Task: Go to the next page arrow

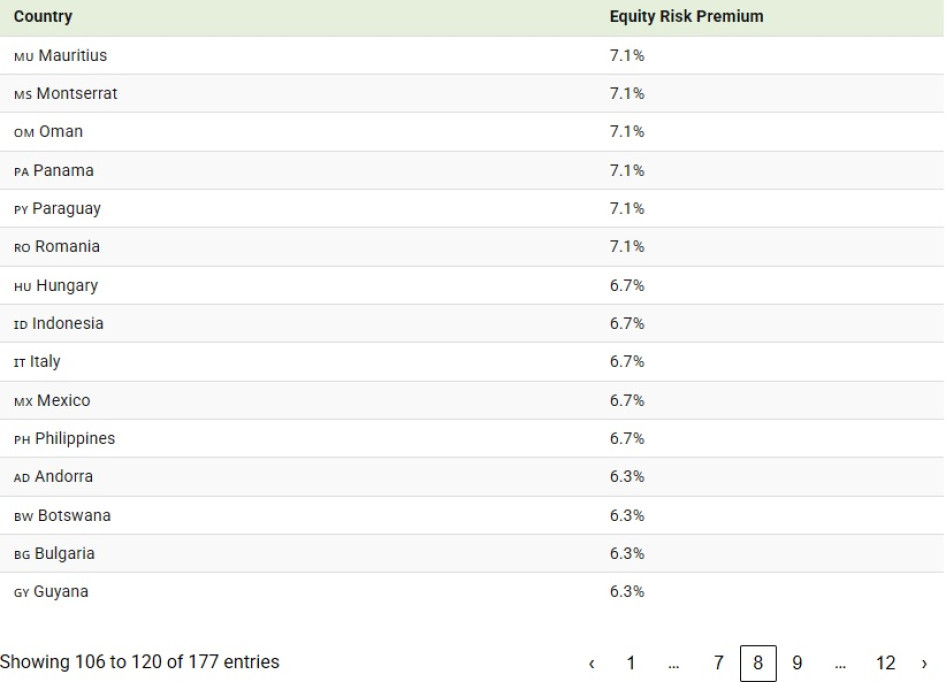Action: (924, 663)
